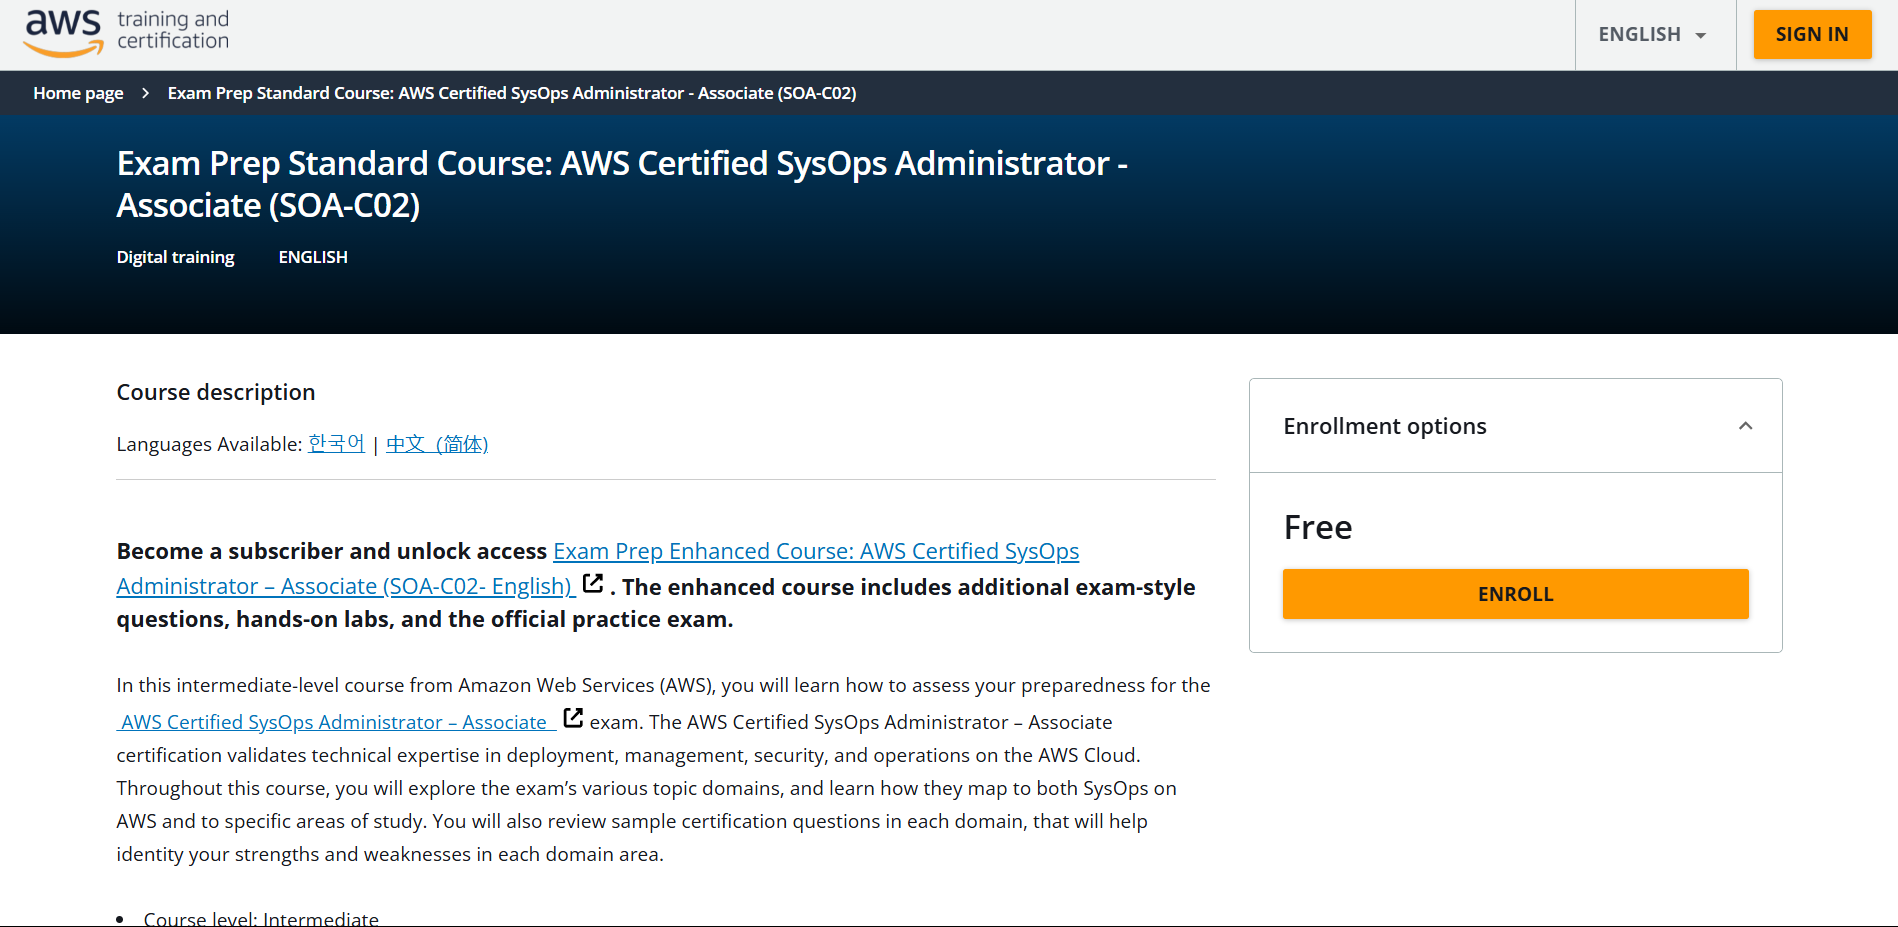Click the breadcrumb chevron separator icon
The height and width of the screenshot is (927, 1898).
coord(146,93)
